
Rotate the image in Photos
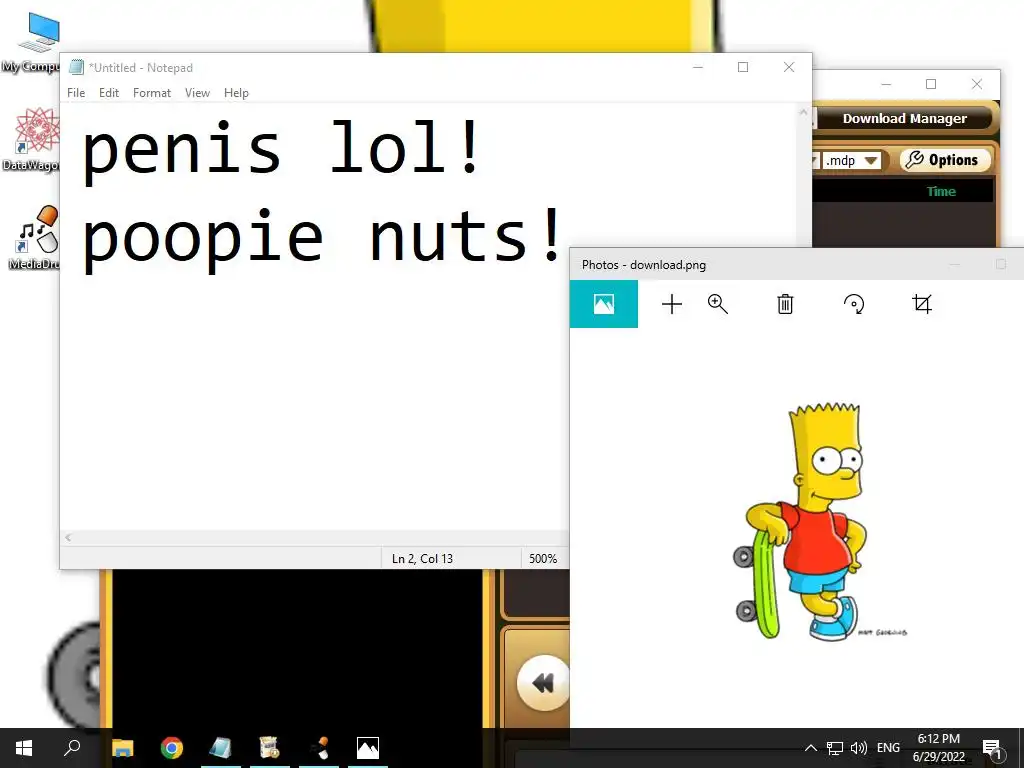[854, 304]
